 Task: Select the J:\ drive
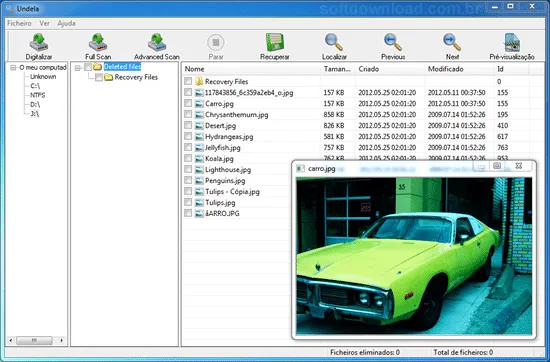pyautogui.click(x=34, y=114)
